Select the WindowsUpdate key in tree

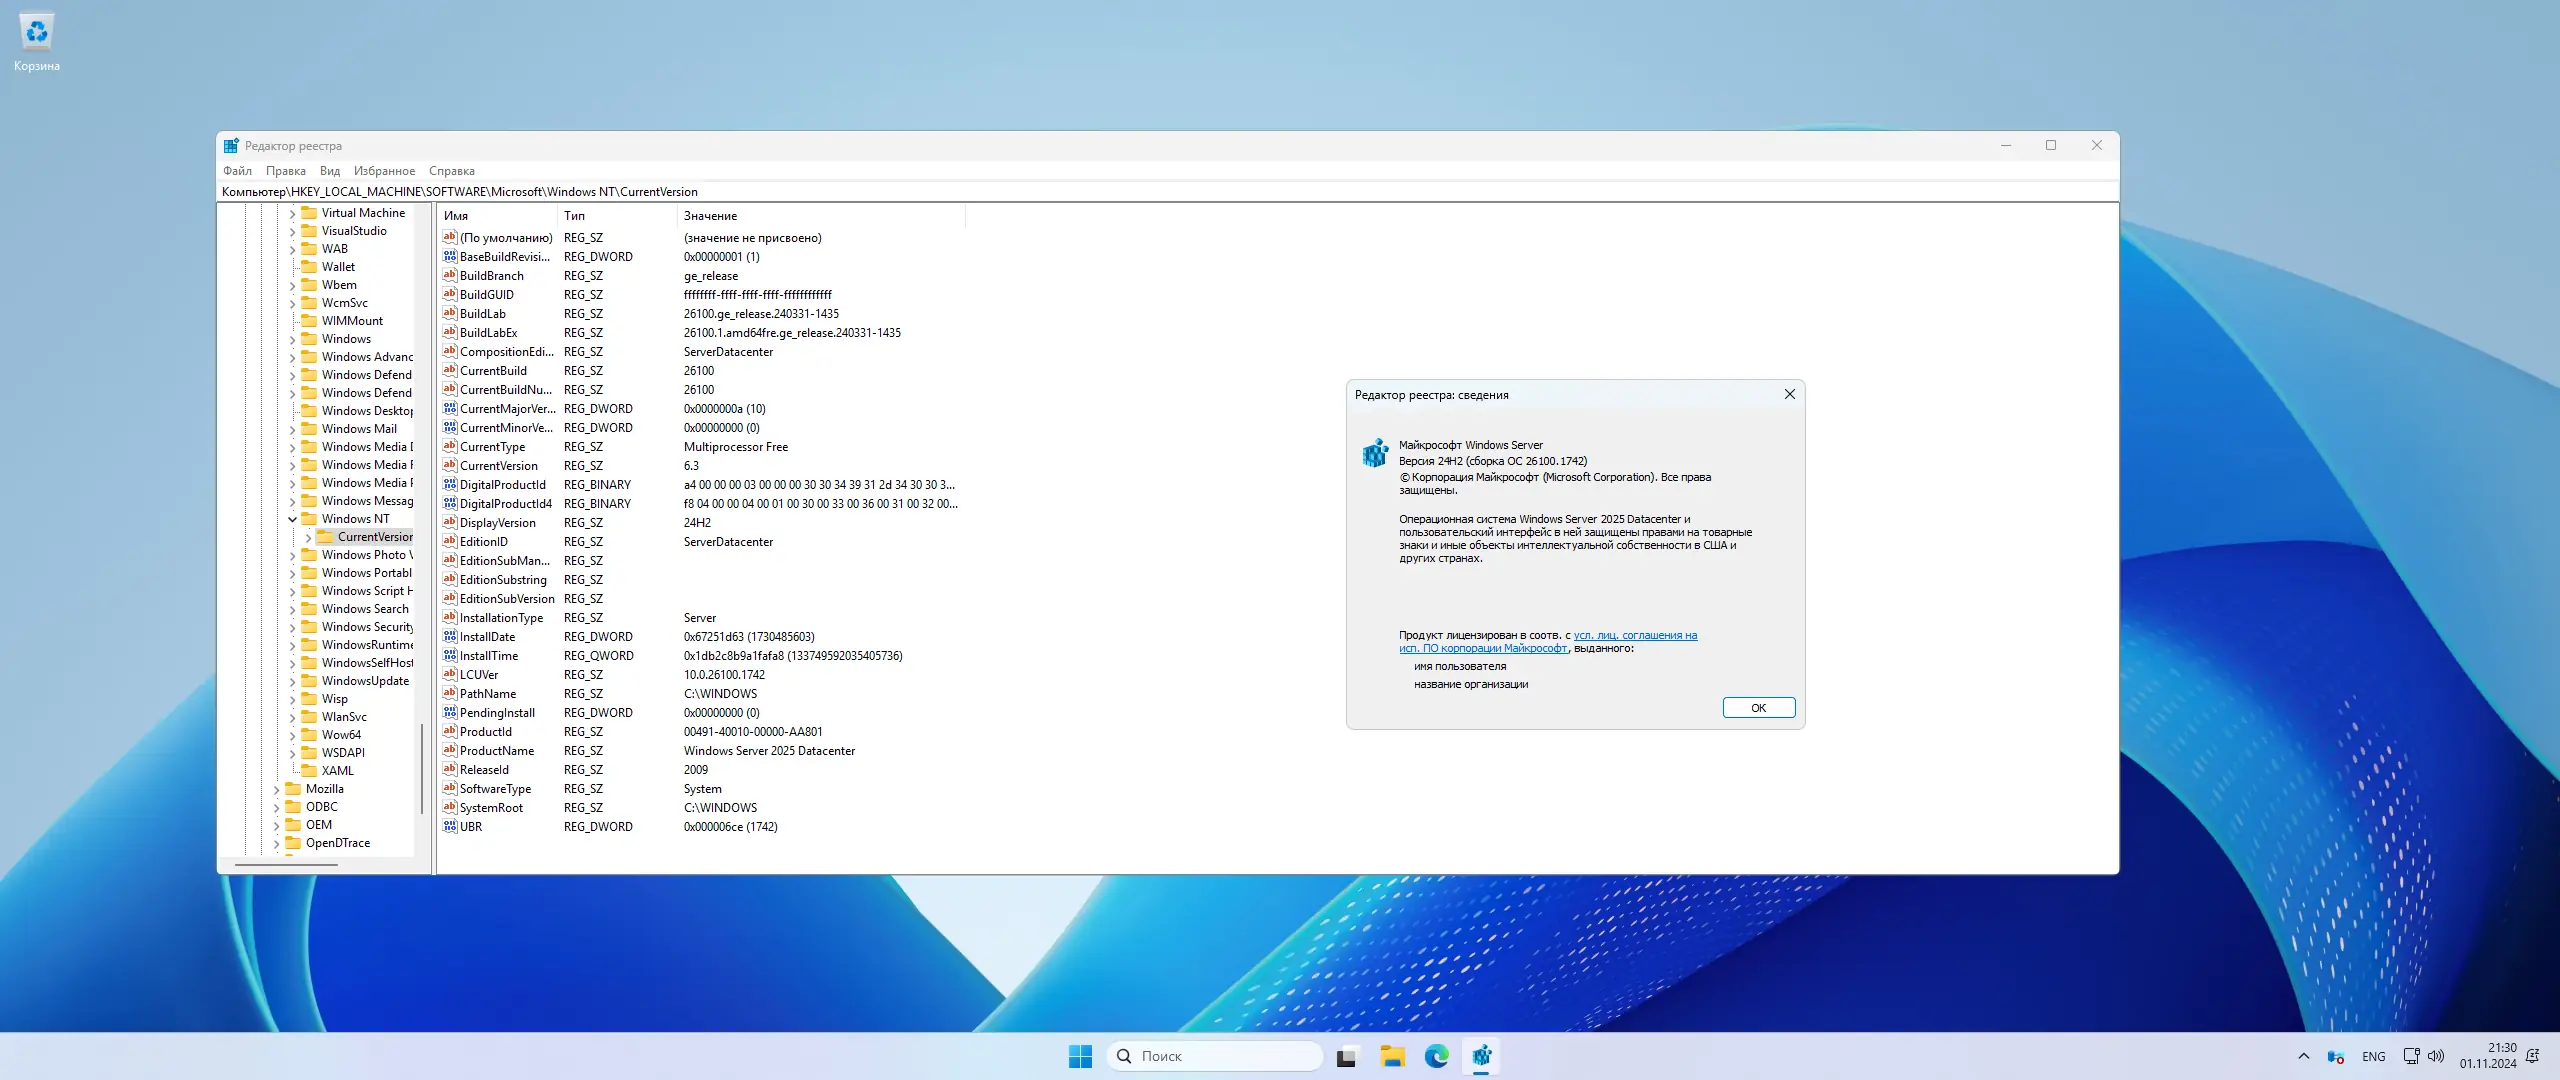[x=365, y=681]
